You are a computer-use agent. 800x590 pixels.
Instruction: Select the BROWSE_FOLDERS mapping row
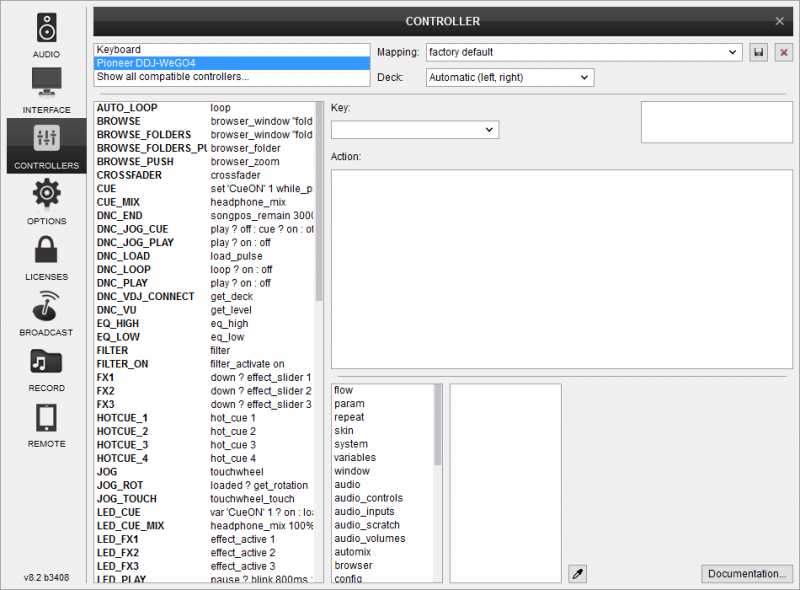tap(205, 135)
